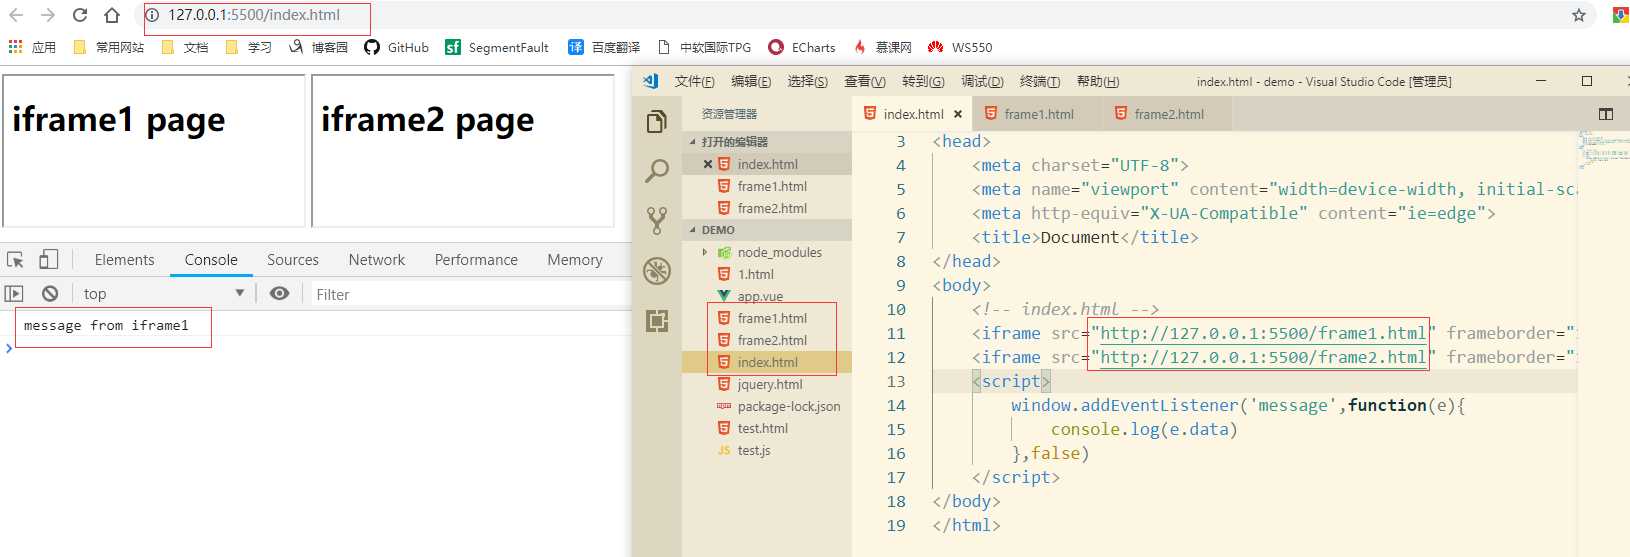Image resolution: width=1630 pixels, height=557 pixels.
Task: Clear the console with the ban icon
Action: click(x=50, y=293)
